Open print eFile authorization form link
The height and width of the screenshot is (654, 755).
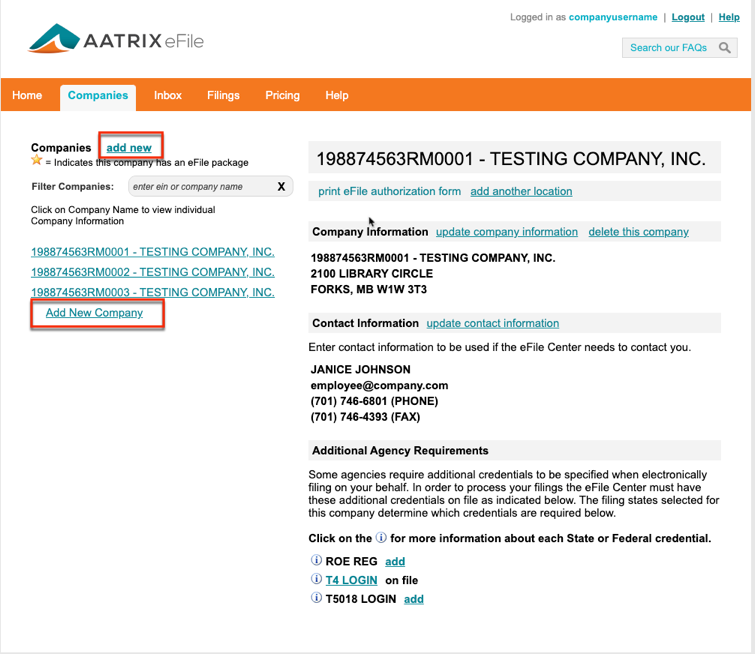389,191
